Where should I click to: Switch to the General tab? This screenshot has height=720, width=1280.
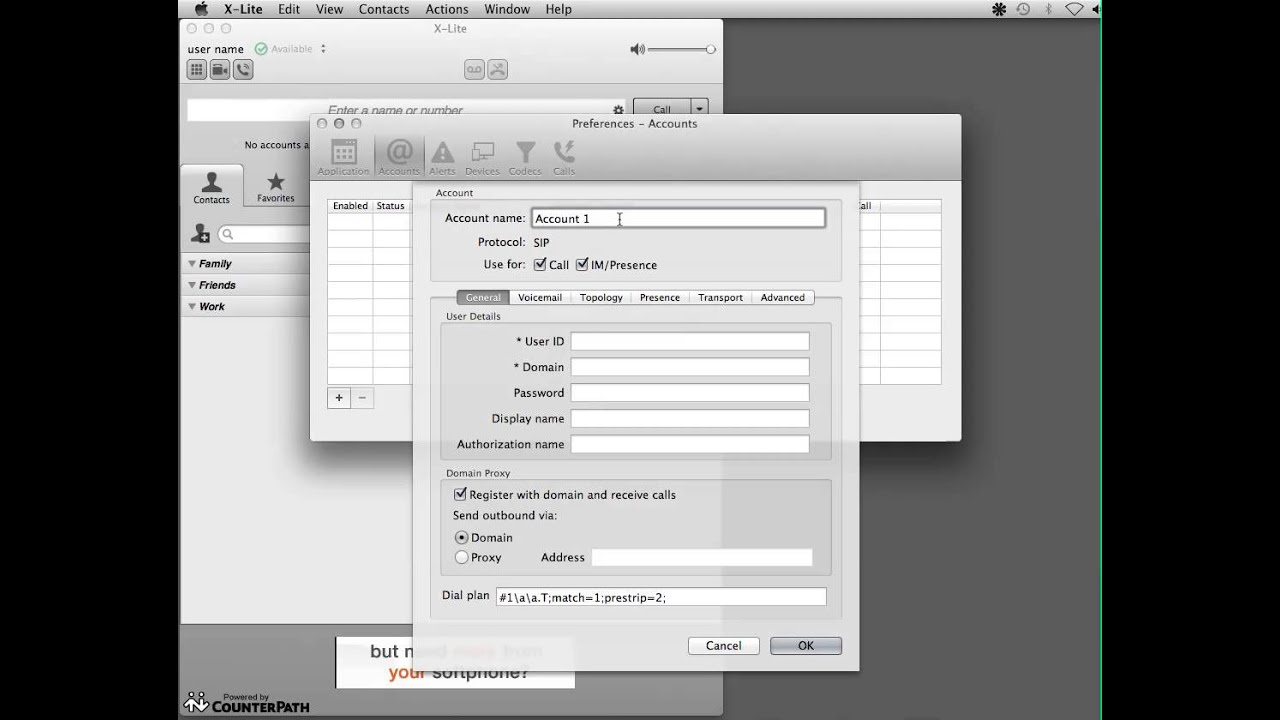coord(483,297)
